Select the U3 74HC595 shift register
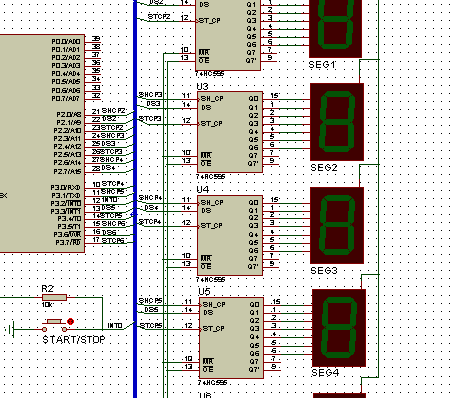Viewport: 454px width, 398px height. click(230, 132)
